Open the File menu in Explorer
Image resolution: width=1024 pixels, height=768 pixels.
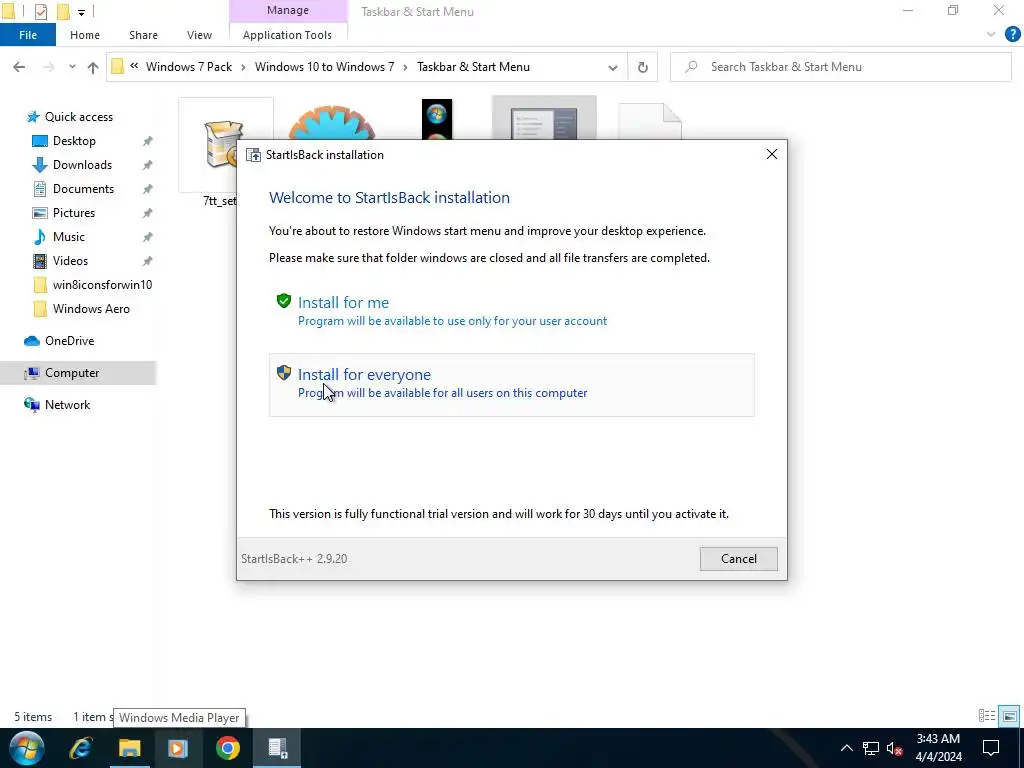[x=28, y=35]
